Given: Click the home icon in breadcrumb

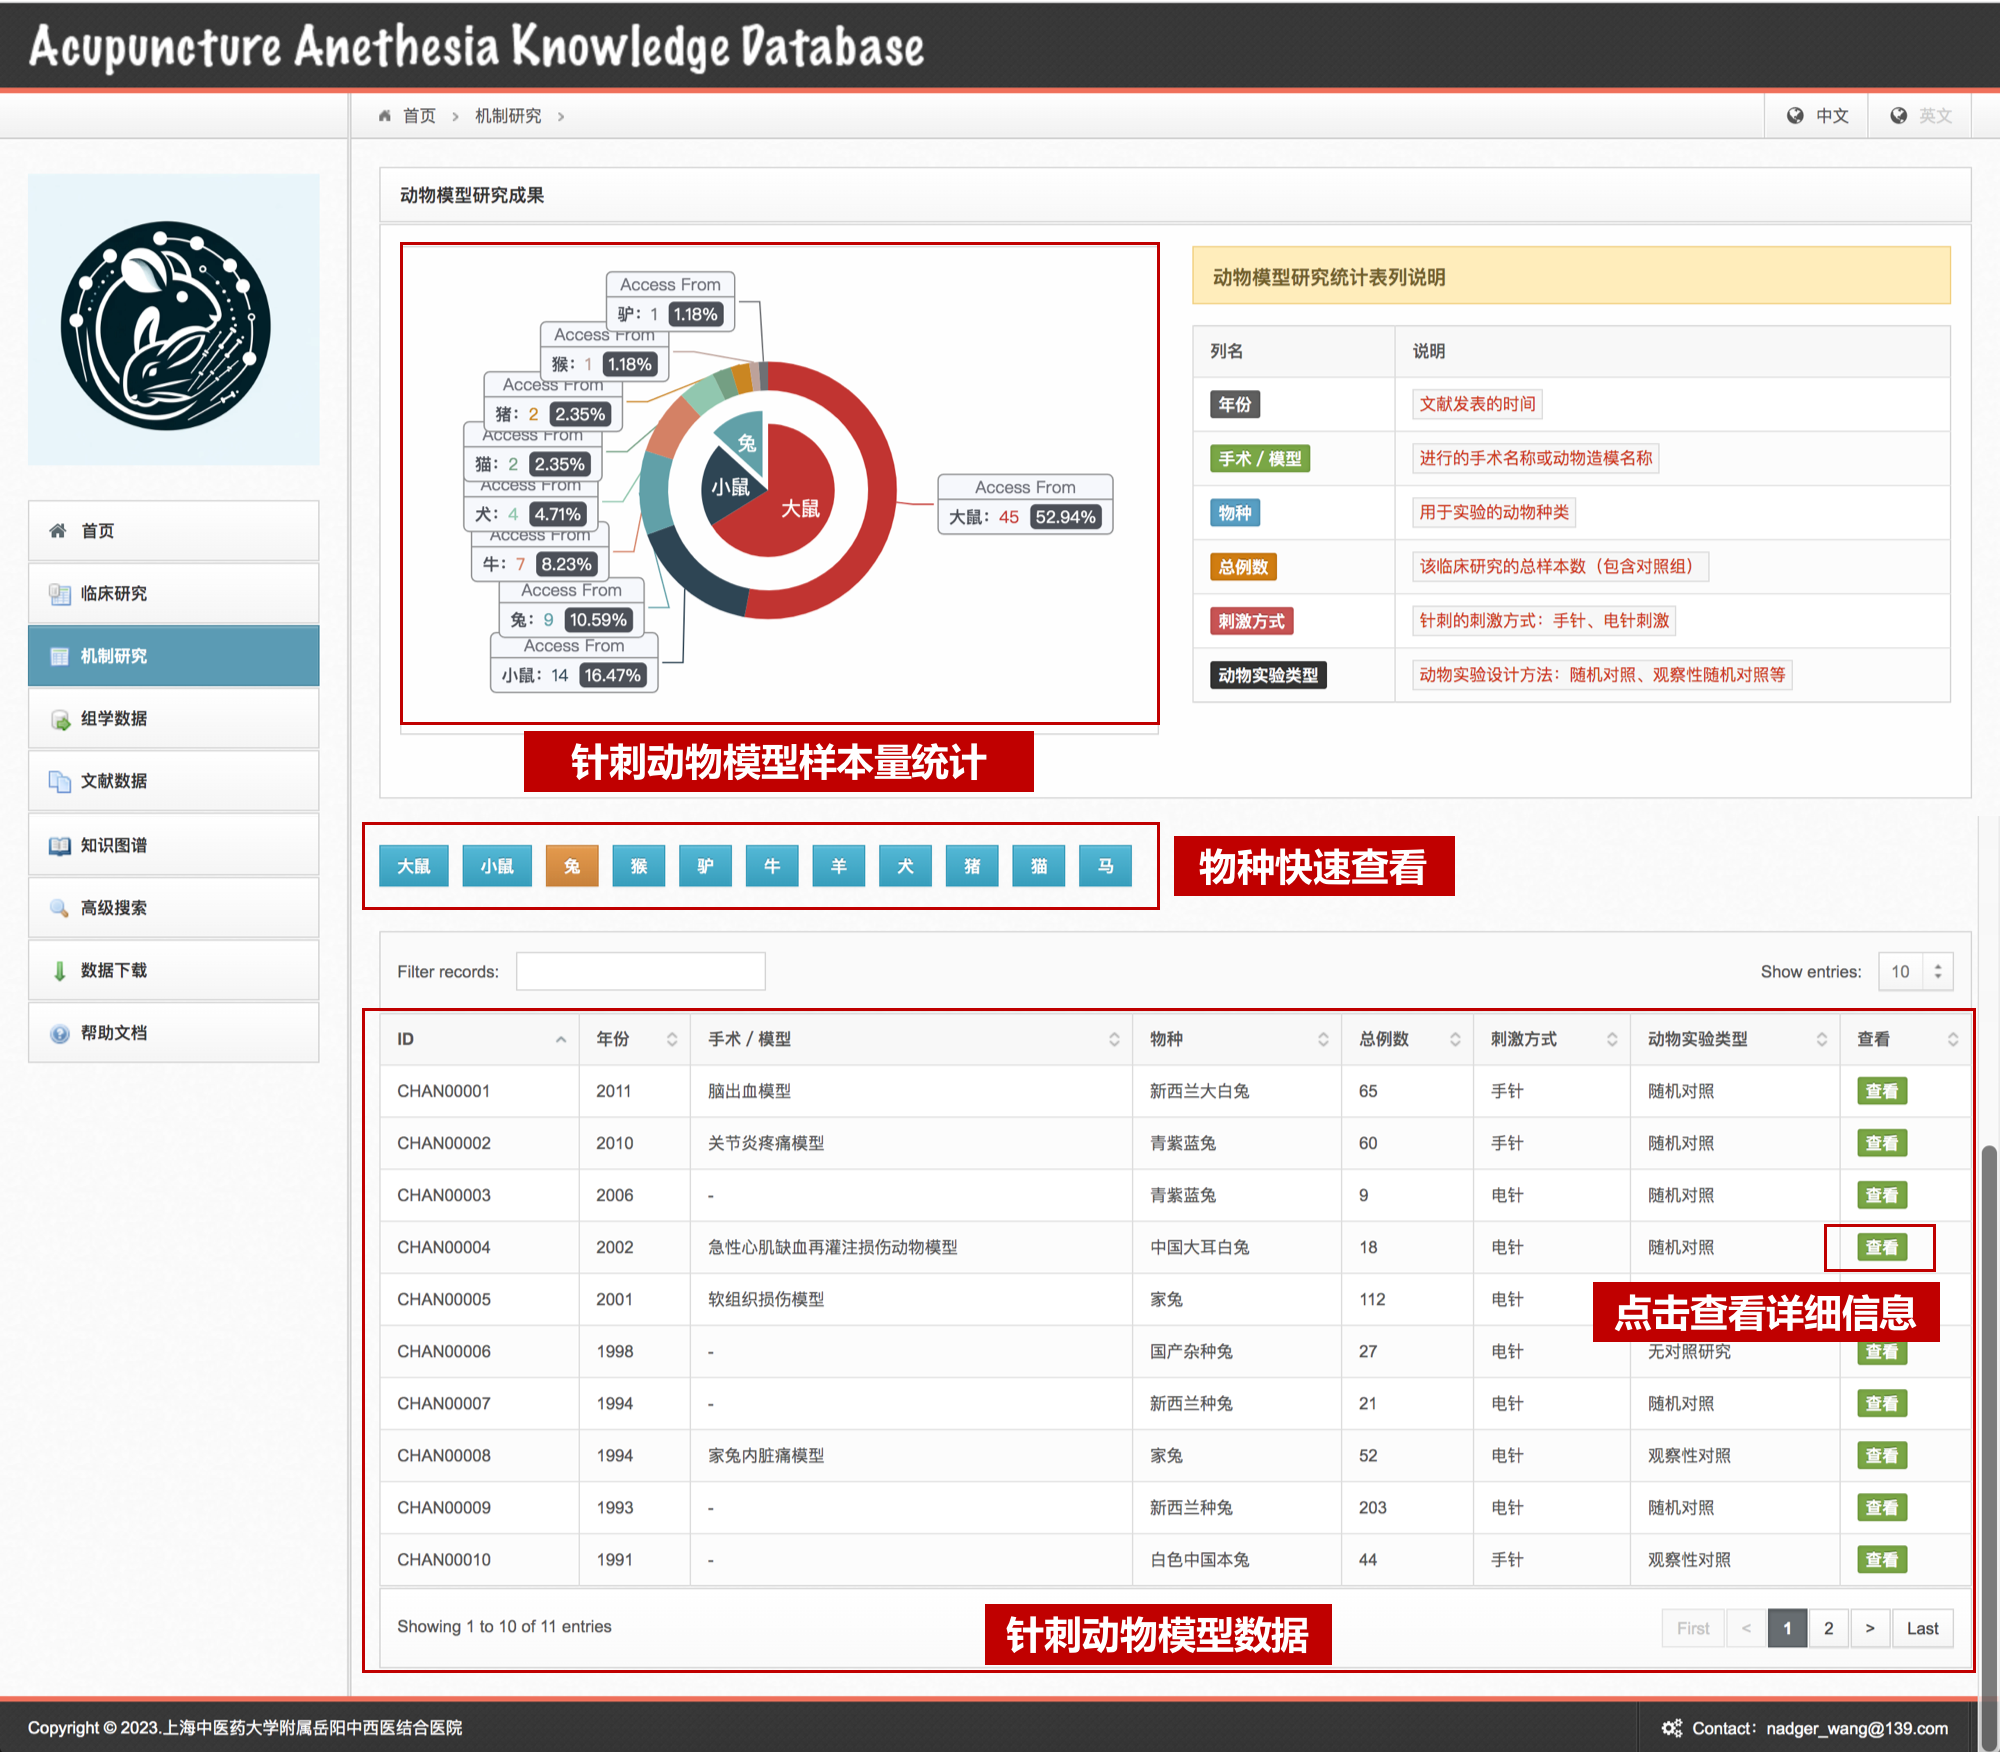Looking at the screenshot, I should 385,116.
